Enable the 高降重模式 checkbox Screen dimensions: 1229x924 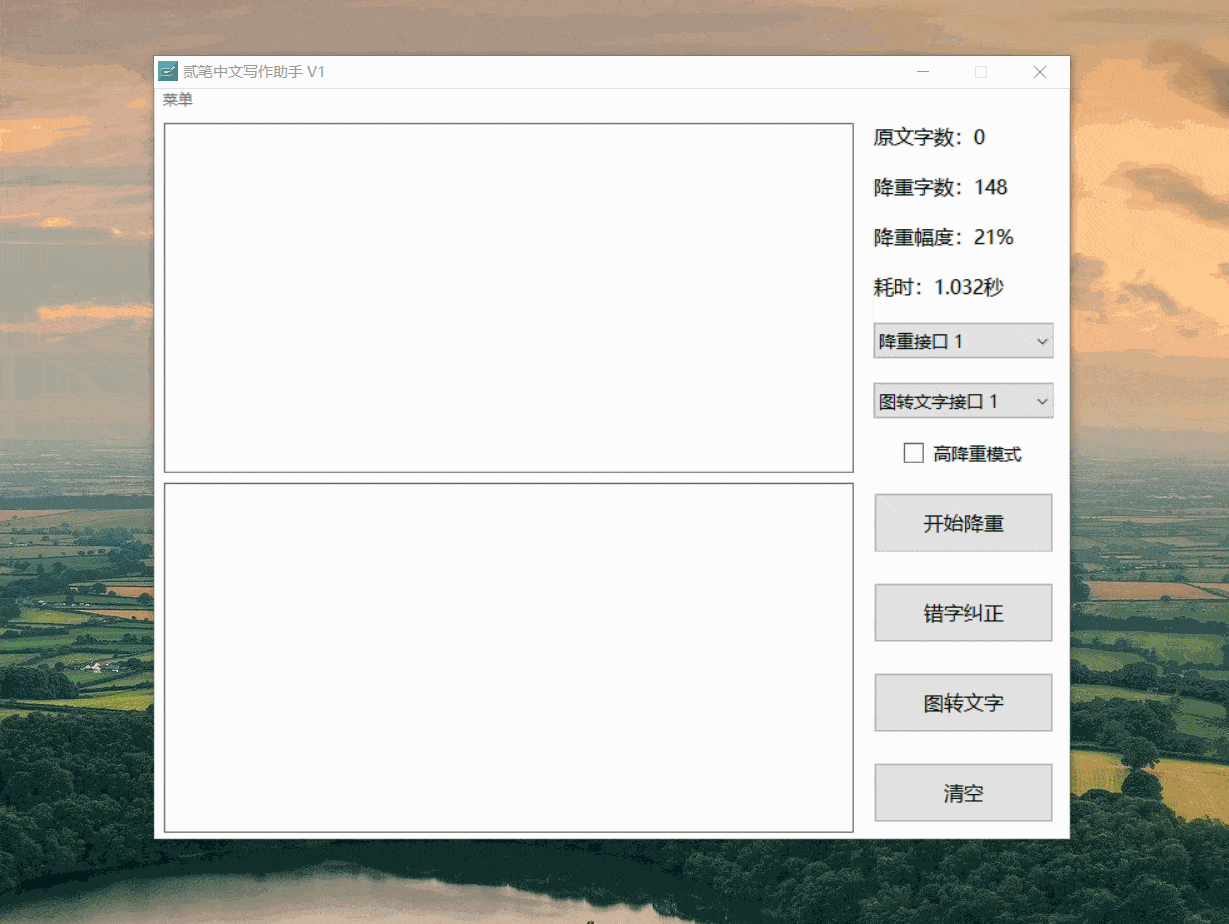coord(913,454)
